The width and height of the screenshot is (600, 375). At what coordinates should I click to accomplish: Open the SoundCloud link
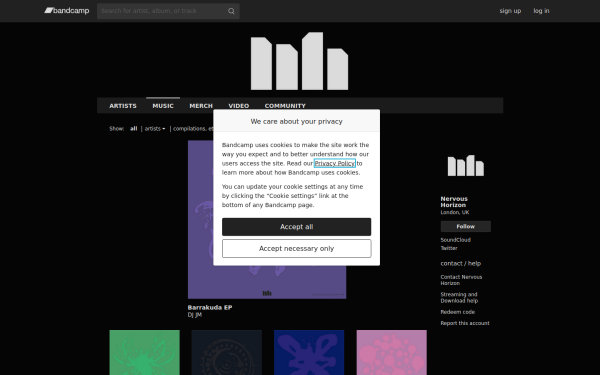coord(455,240)
